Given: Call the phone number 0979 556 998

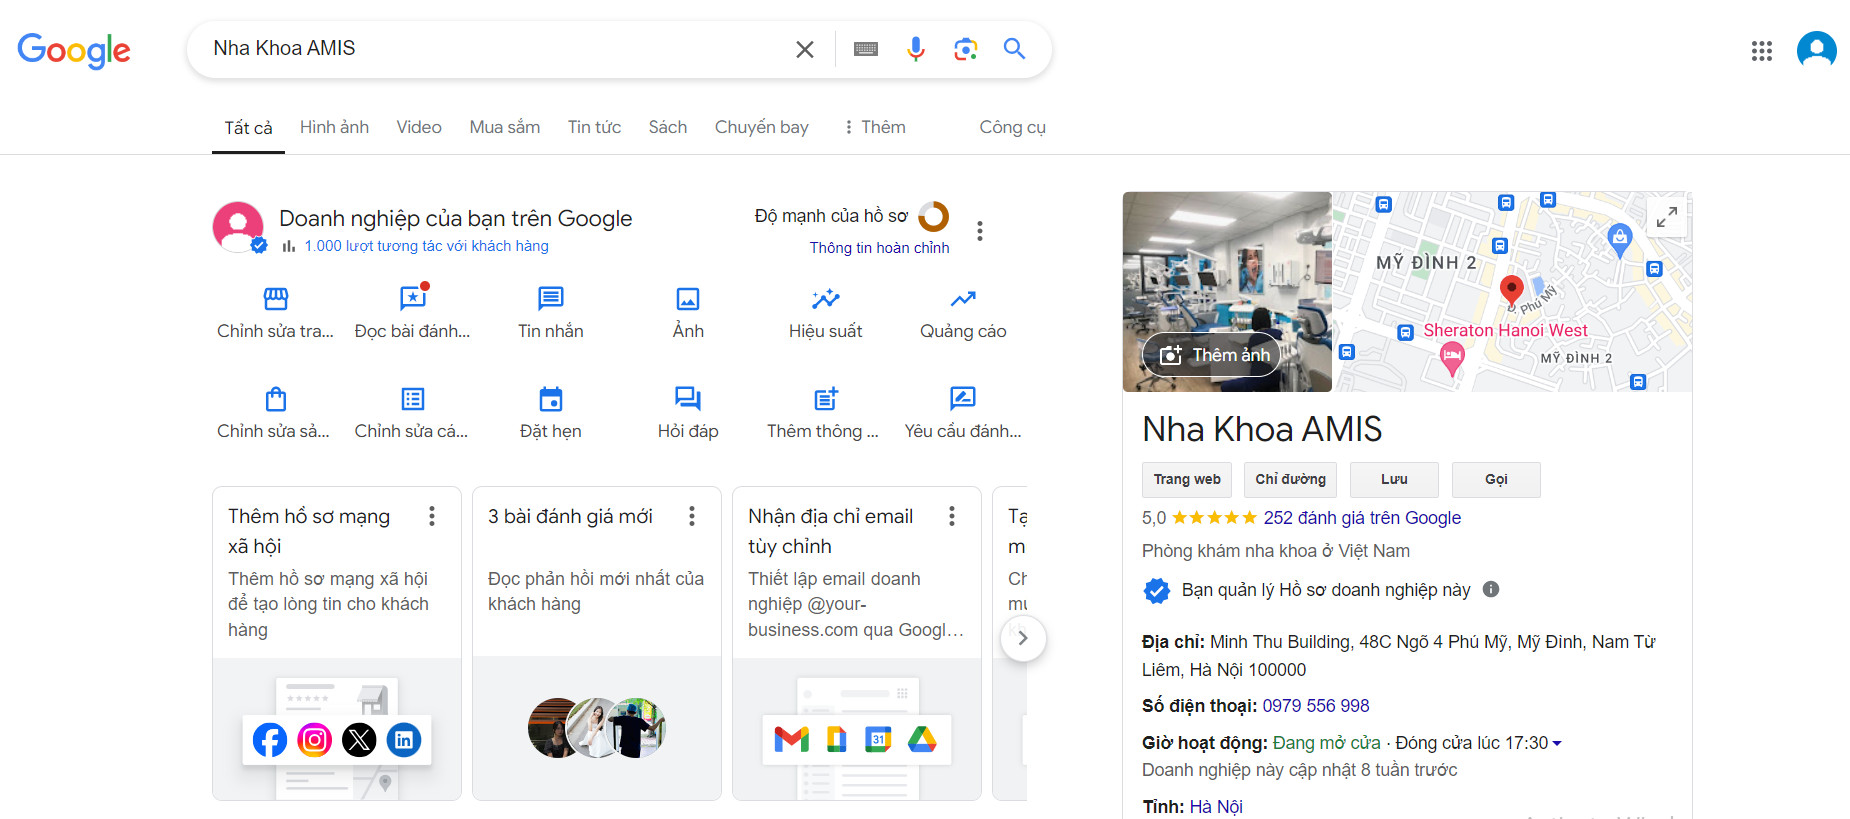Looking at the screenshot, I should pos(1316,706).
